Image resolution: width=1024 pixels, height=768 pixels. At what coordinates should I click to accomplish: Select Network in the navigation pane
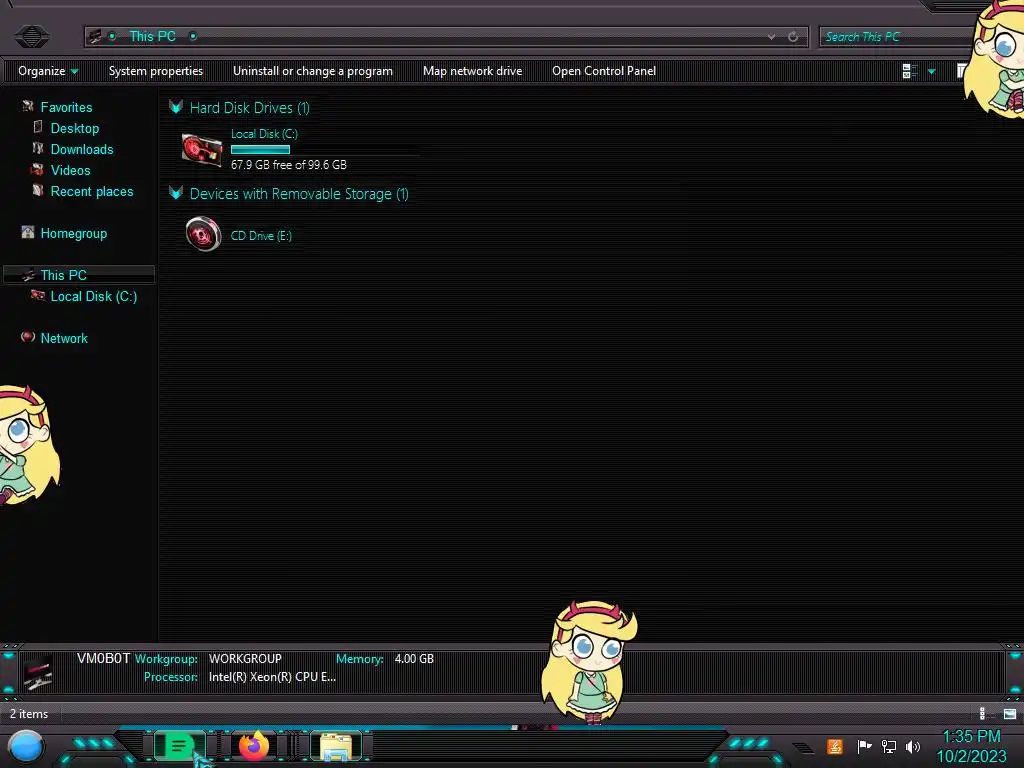point(64,338)
